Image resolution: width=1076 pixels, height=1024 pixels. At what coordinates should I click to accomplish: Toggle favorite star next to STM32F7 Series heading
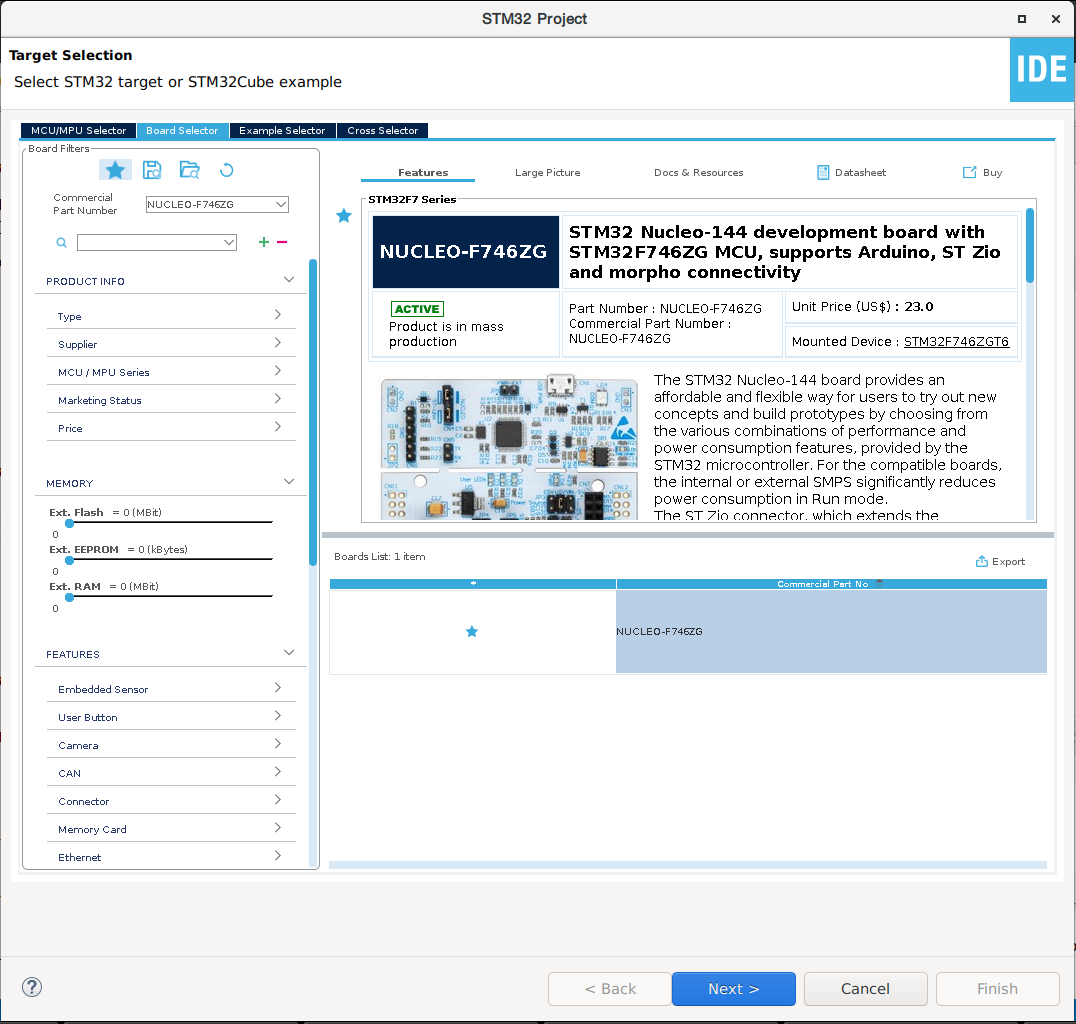tap(344, 216)
